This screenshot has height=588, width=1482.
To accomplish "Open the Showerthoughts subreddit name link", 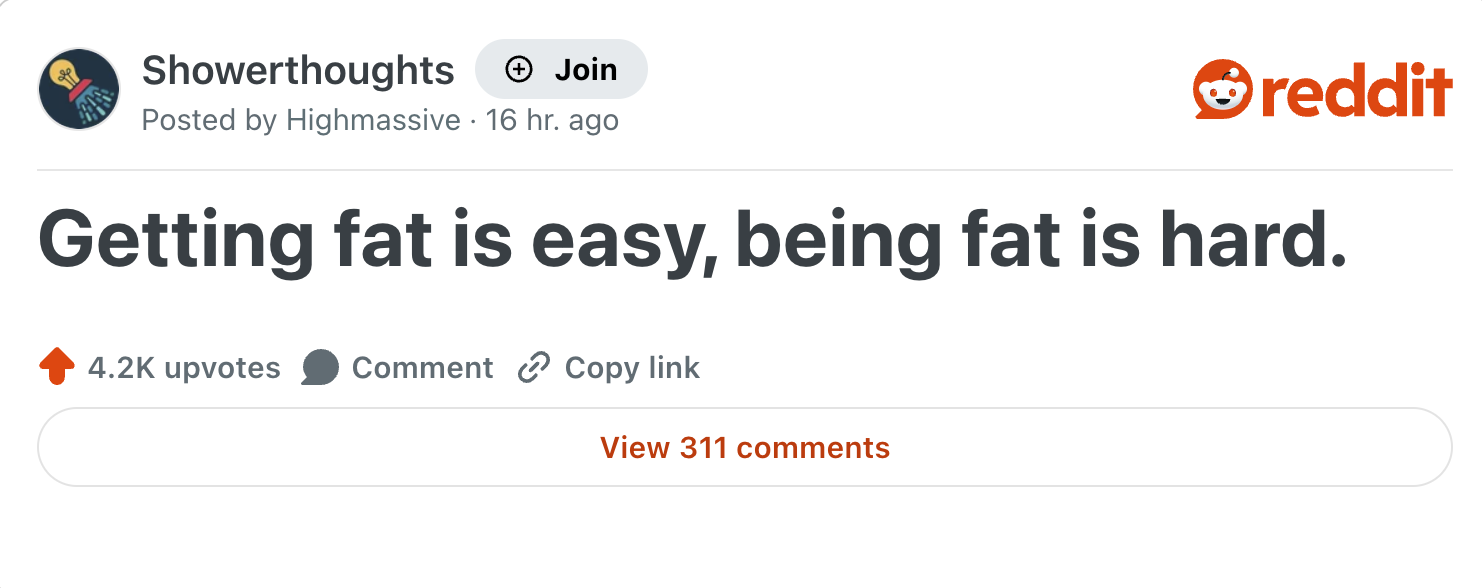I will point(298,70).
